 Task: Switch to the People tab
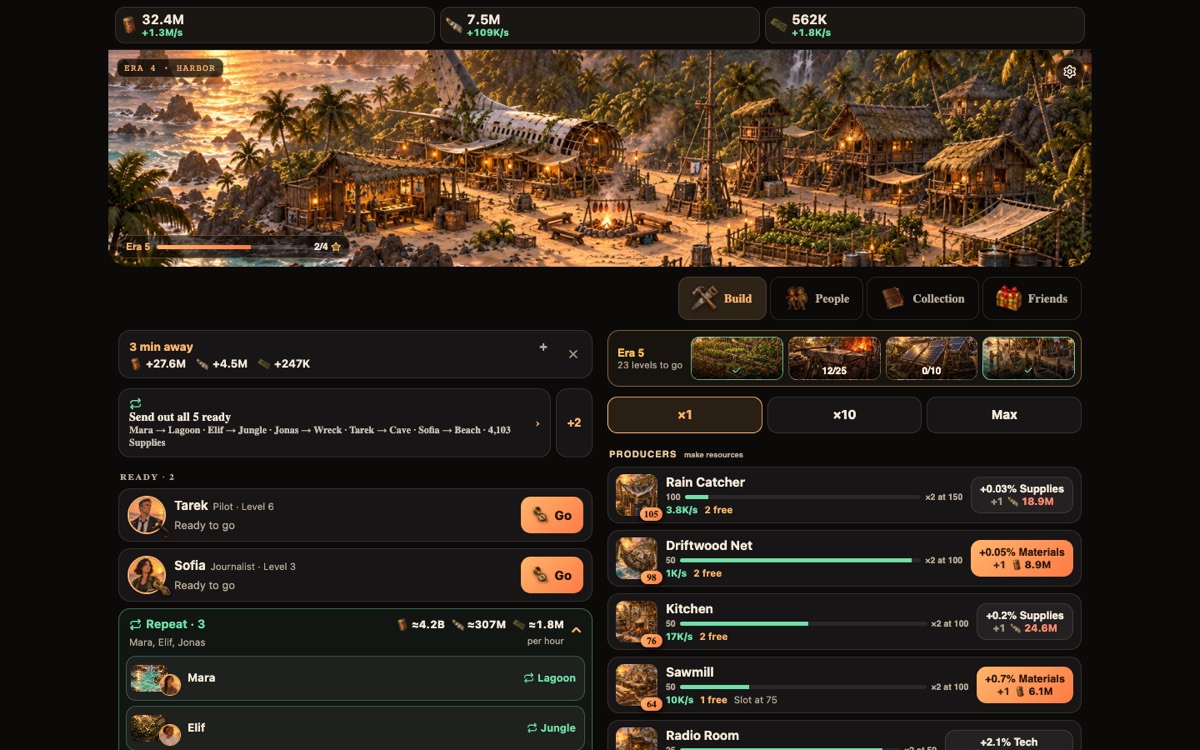(x=817, y=298)
